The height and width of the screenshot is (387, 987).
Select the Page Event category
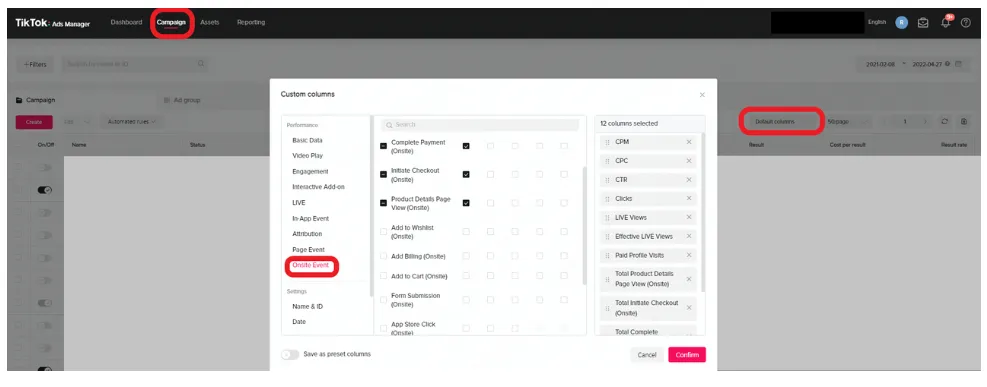point(308,250)
